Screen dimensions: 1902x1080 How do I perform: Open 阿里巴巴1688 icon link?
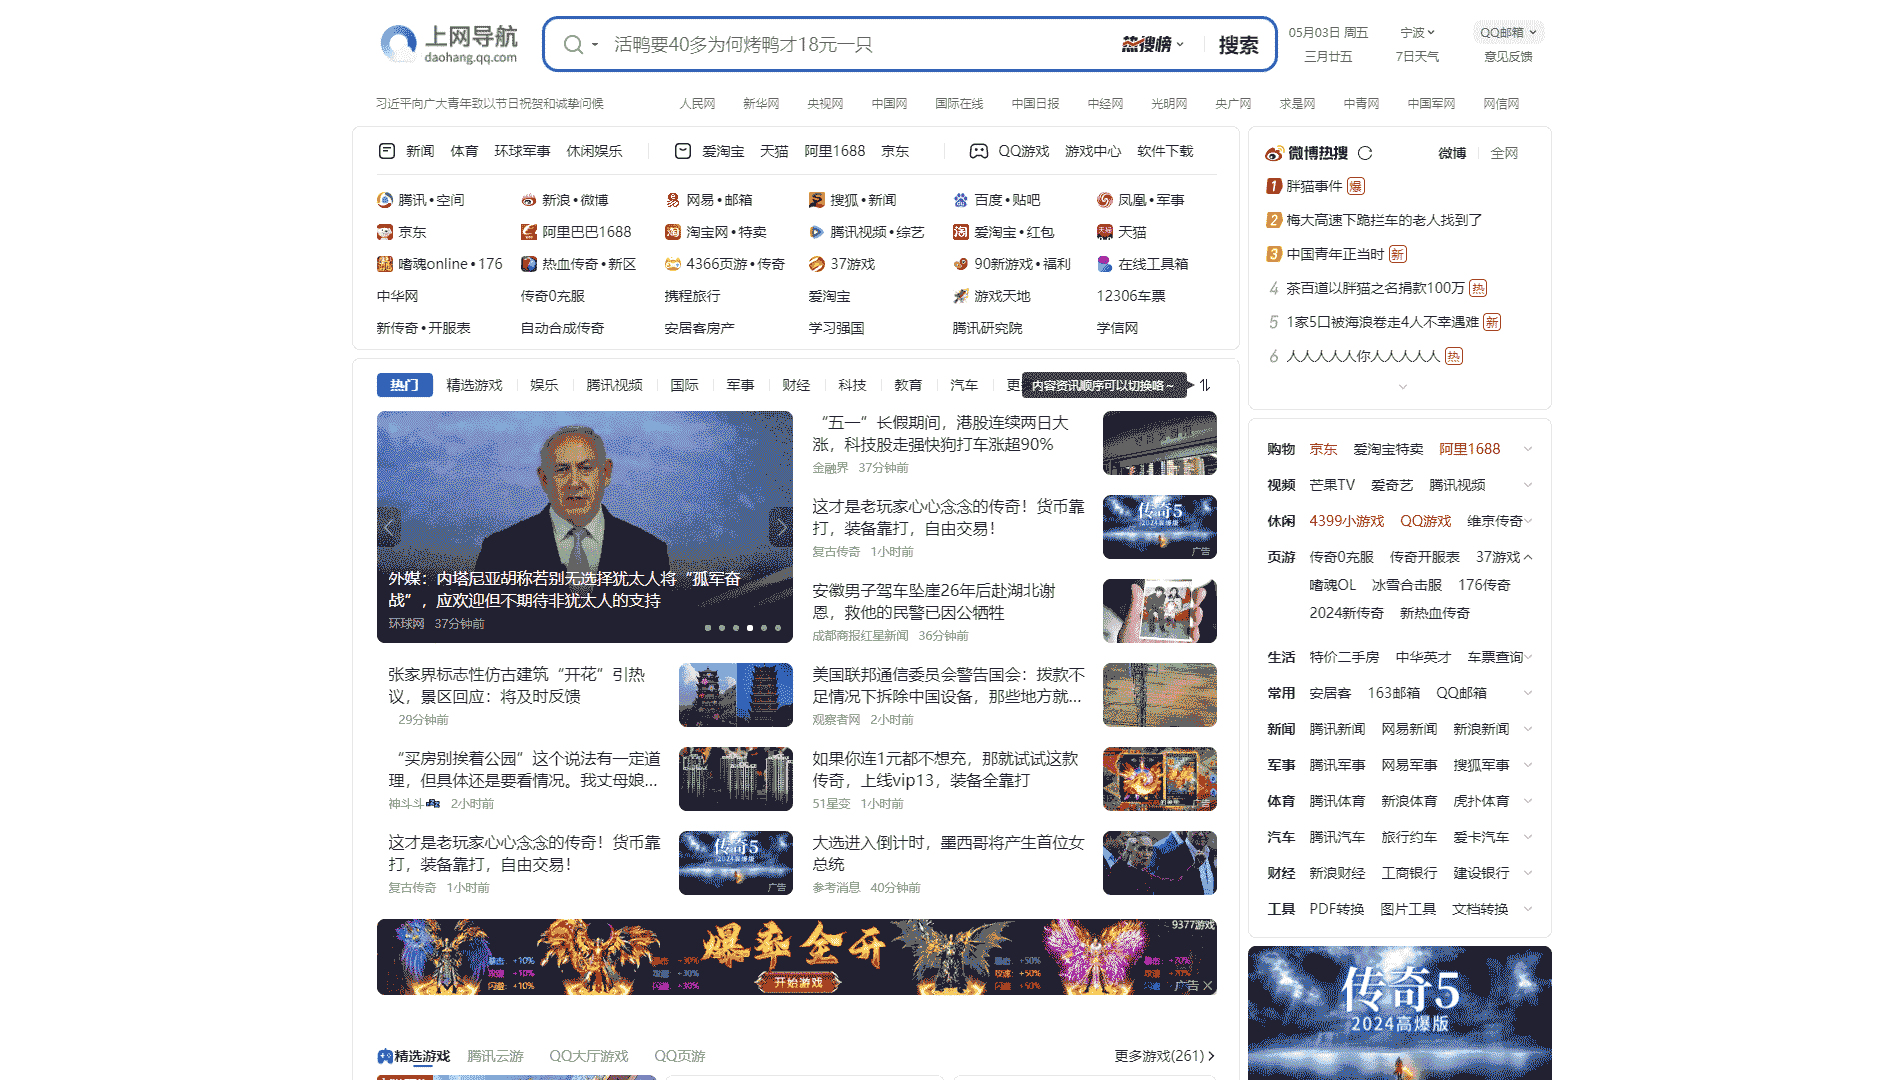click(529, 232)
